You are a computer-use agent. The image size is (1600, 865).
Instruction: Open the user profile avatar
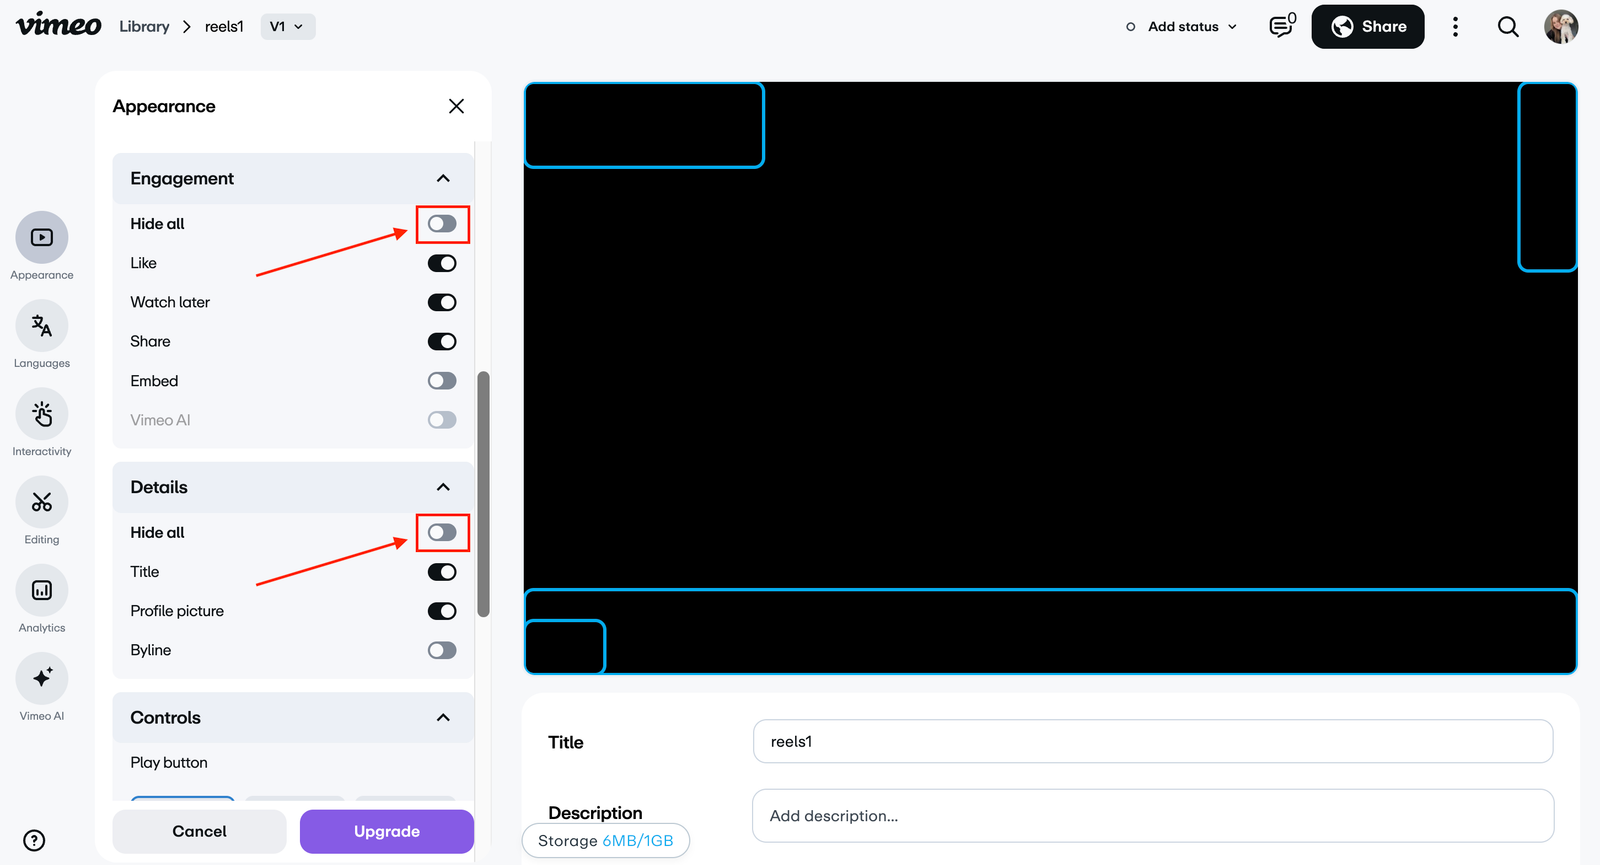1561,27
